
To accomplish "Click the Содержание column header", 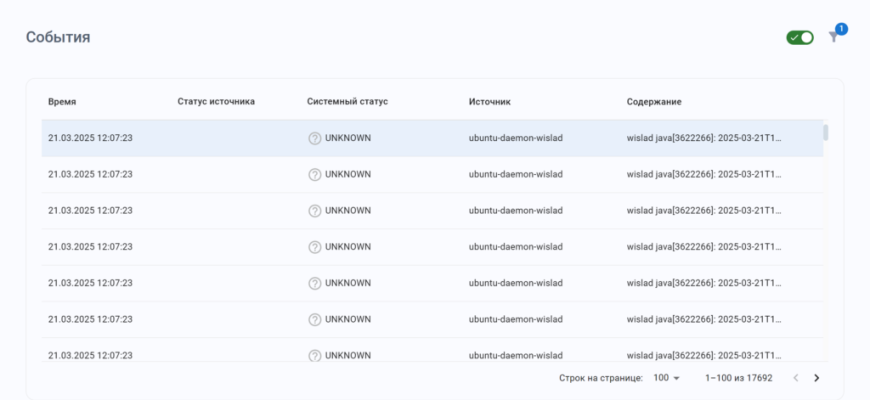I will 654,102.
